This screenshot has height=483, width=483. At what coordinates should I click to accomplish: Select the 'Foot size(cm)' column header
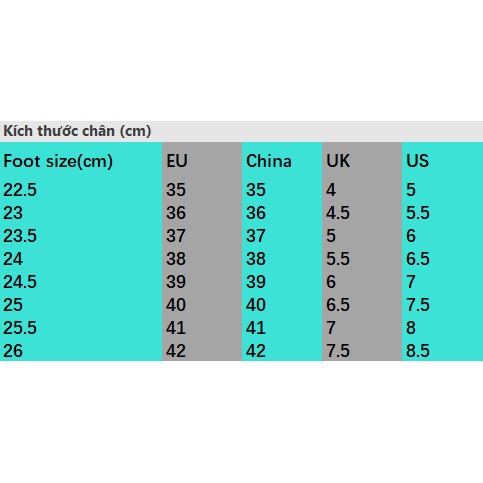tap(58, 161)
